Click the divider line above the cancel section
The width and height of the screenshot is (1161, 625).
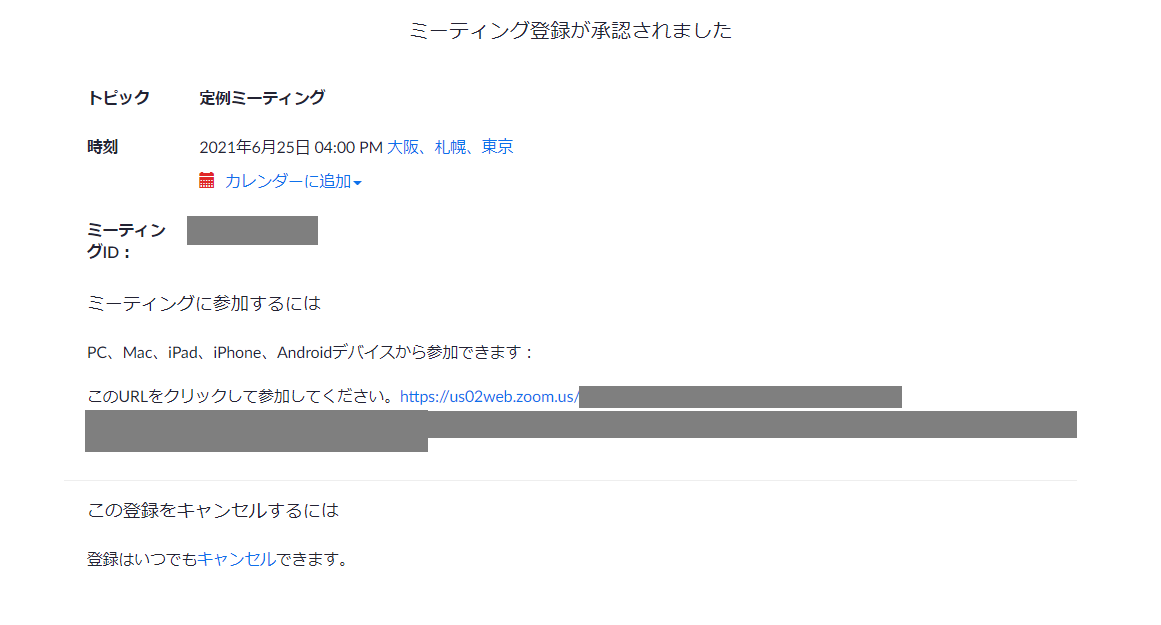pos(570,481)
